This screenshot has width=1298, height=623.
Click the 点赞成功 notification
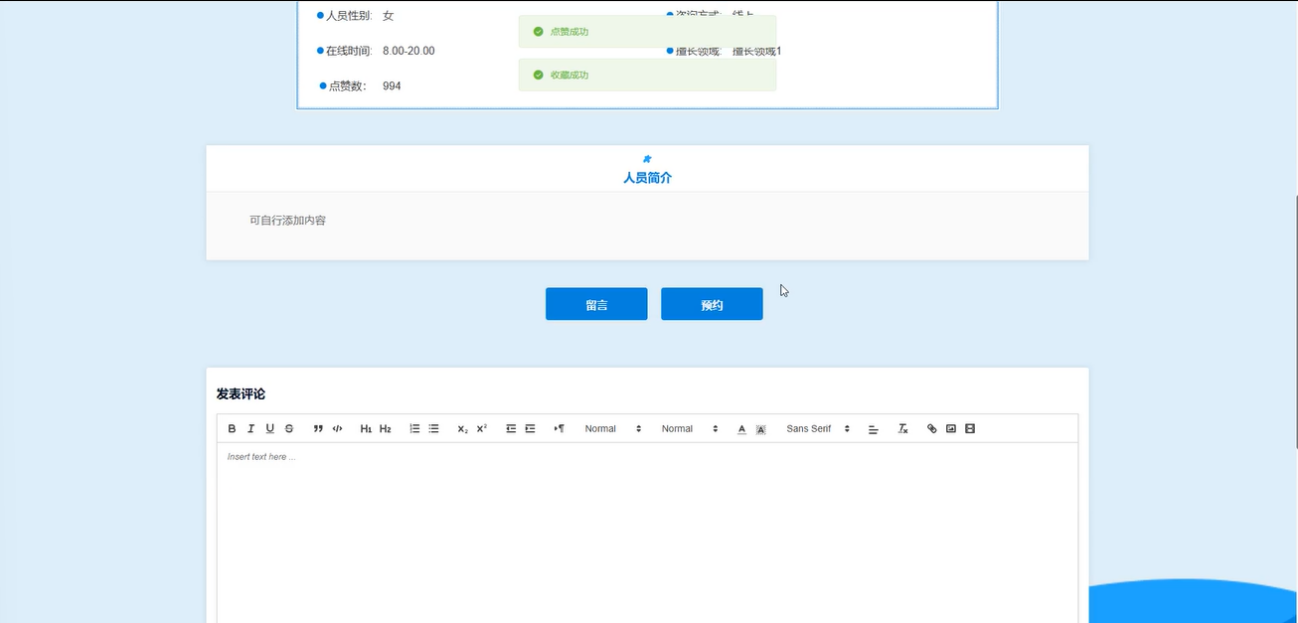pos(647,31)
